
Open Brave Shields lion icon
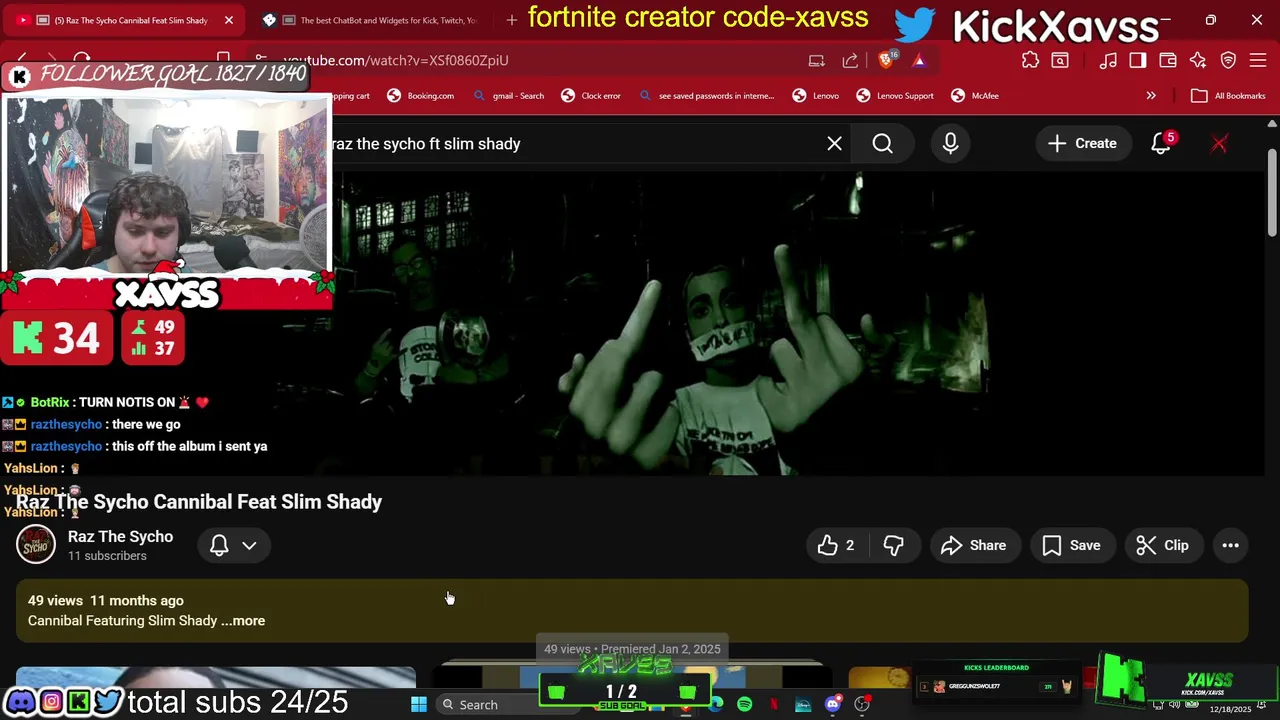[886, 60]
